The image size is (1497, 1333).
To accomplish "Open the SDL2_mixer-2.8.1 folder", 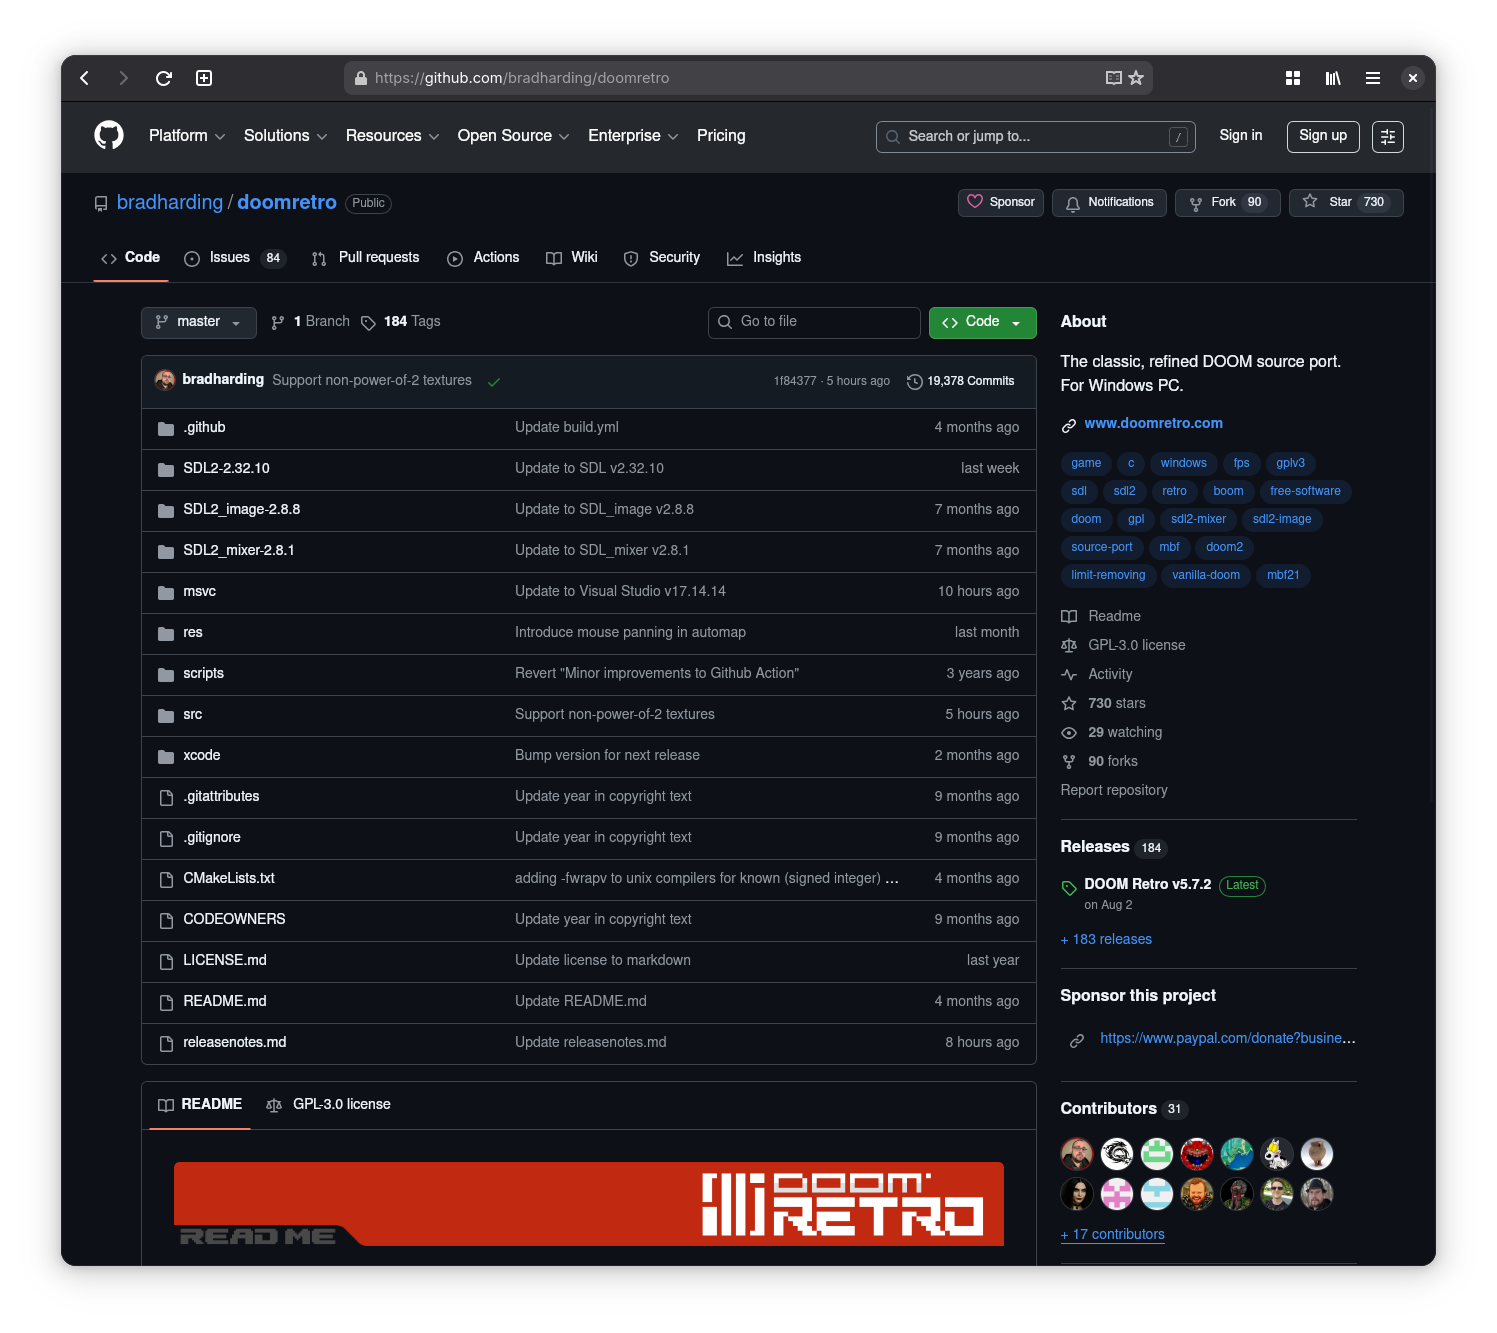I will 239,551.
